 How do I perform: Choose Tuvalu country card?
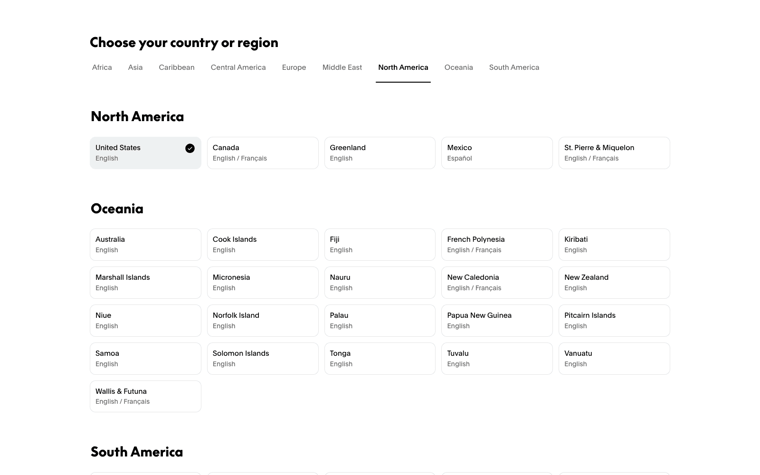(x=497, y=359)
